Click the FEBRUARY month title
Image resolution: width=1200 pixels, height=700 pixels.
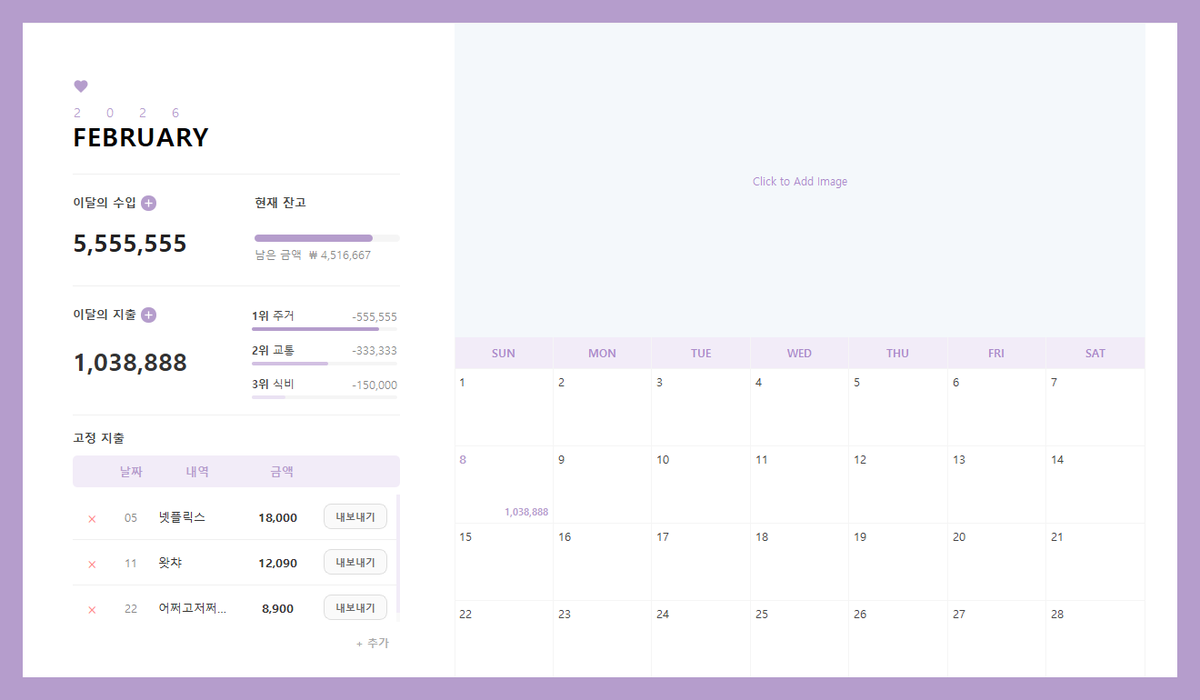(141, 138)
